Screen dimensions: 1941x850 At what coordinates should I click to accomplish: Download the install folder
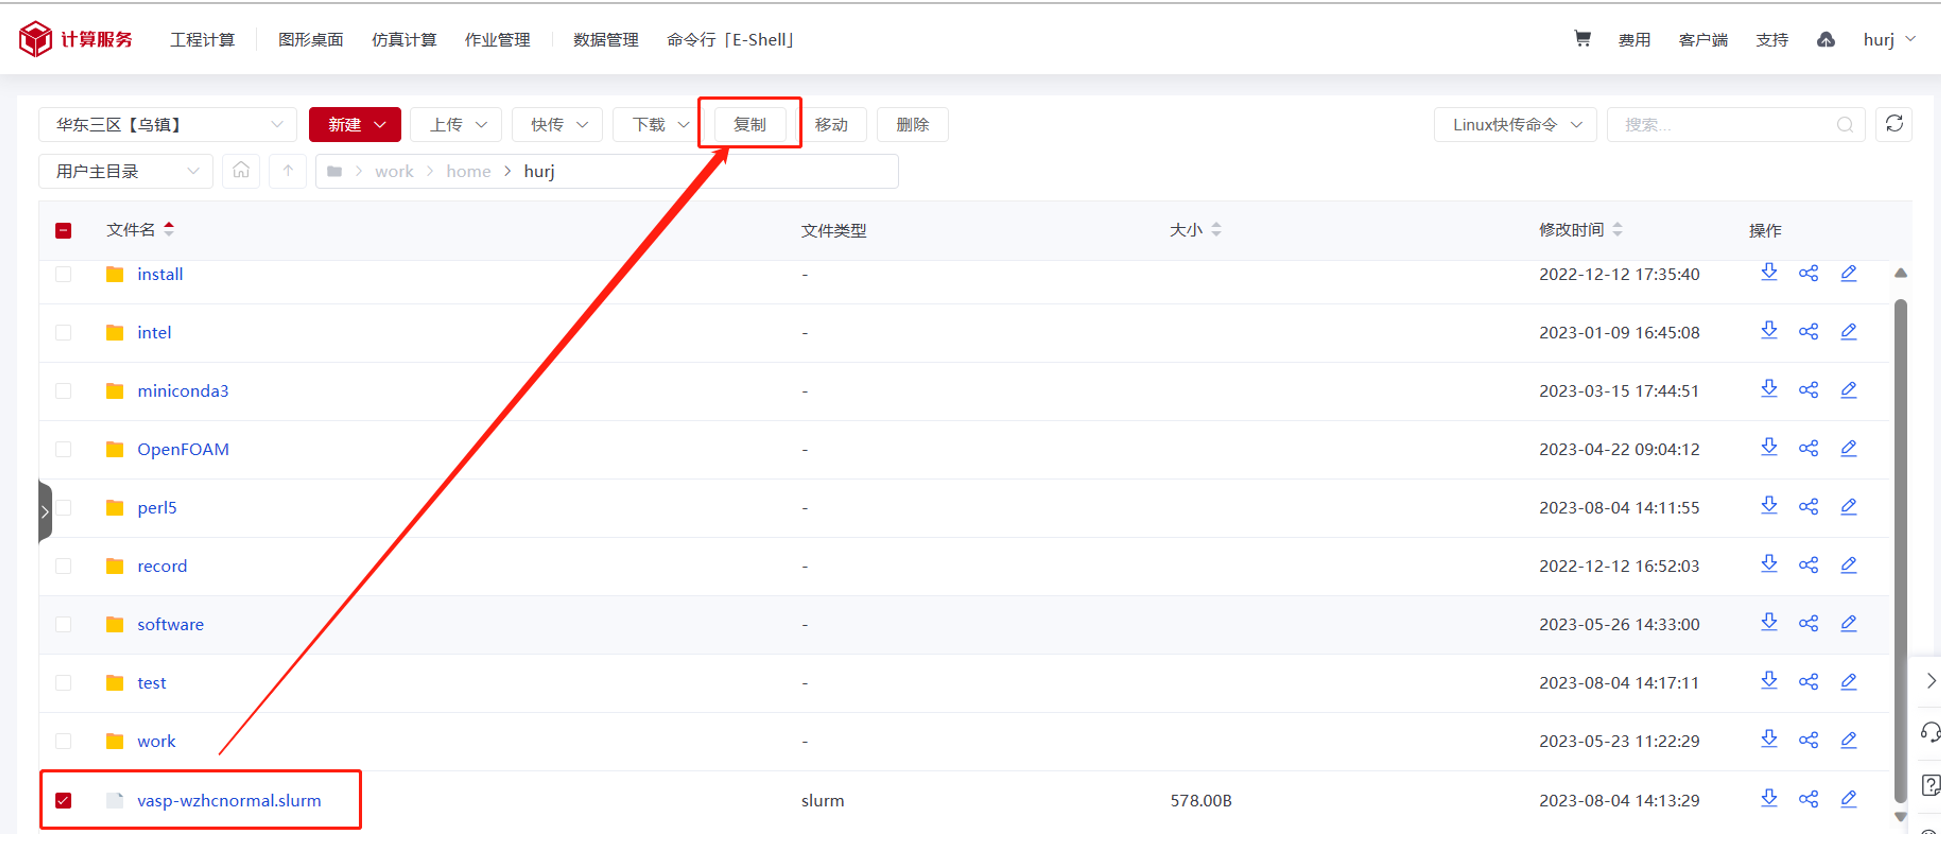(x=1769, y=273)
